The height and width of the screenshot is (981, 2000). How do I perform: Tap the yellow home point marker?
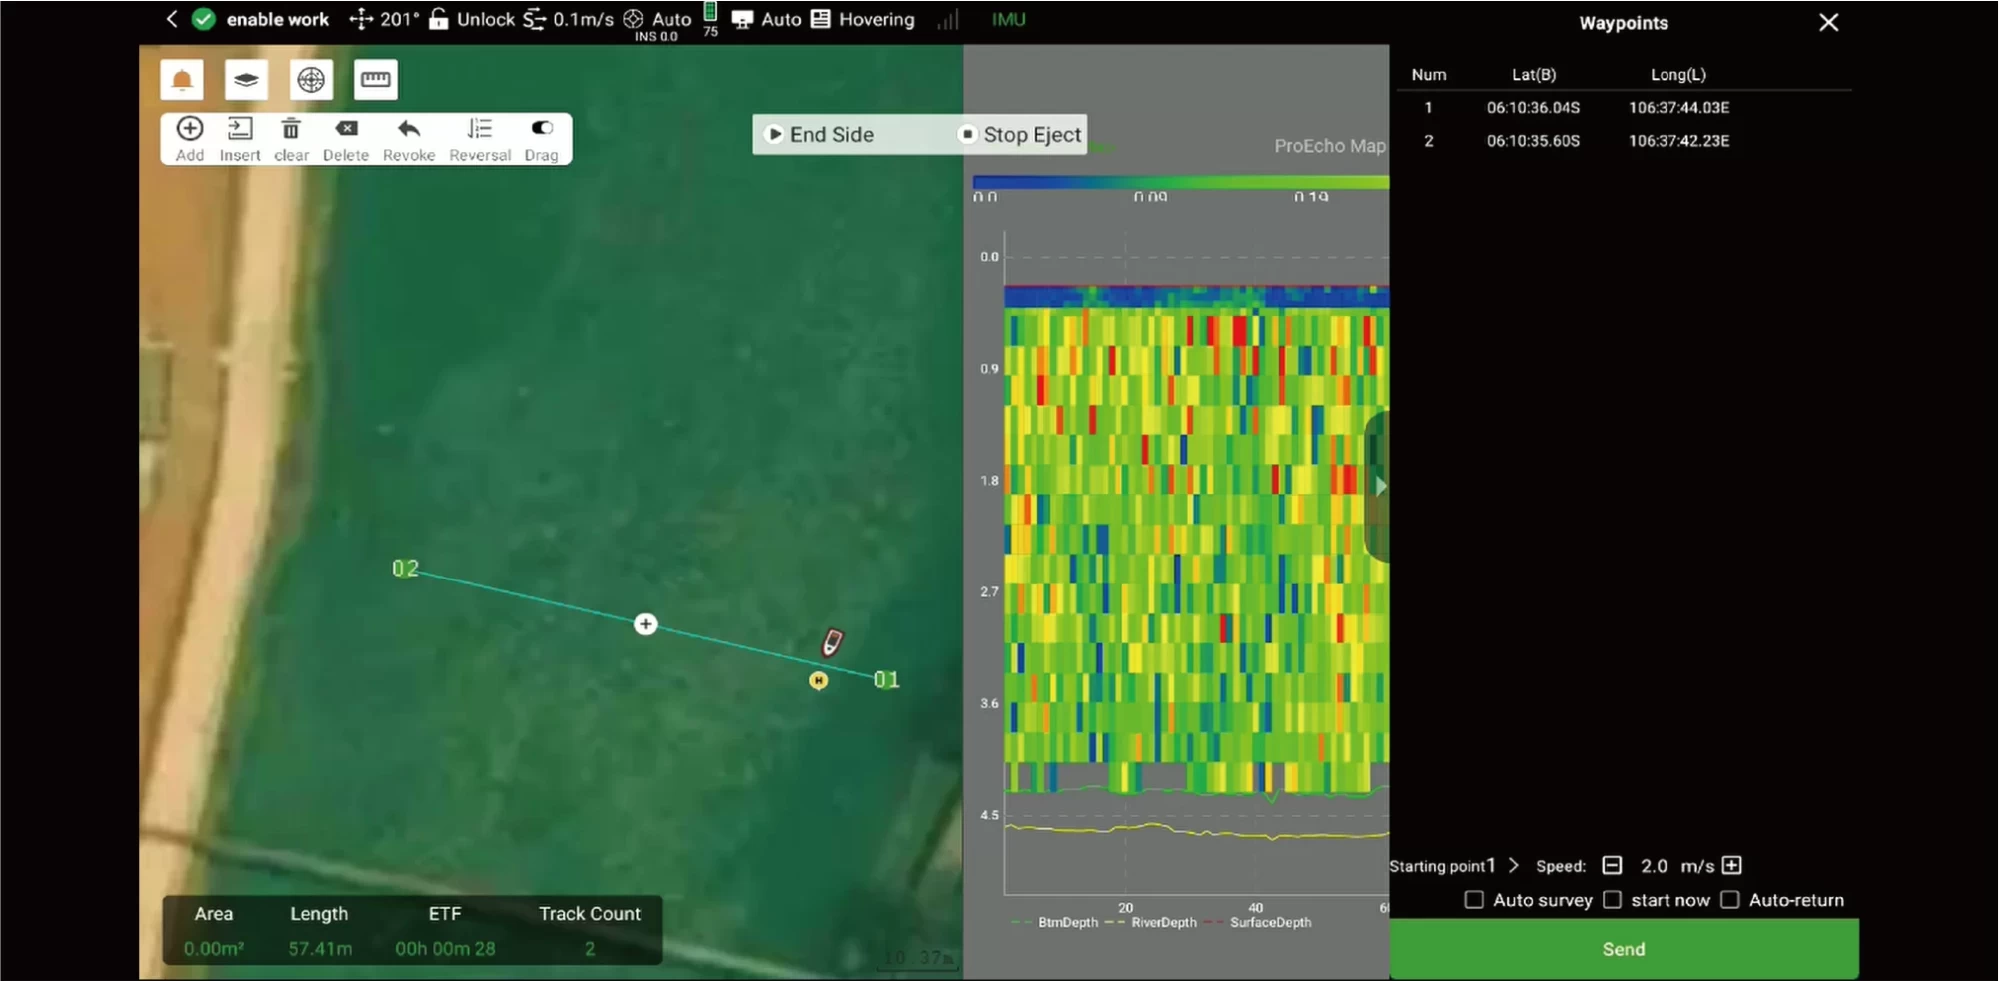pos(818,681)
